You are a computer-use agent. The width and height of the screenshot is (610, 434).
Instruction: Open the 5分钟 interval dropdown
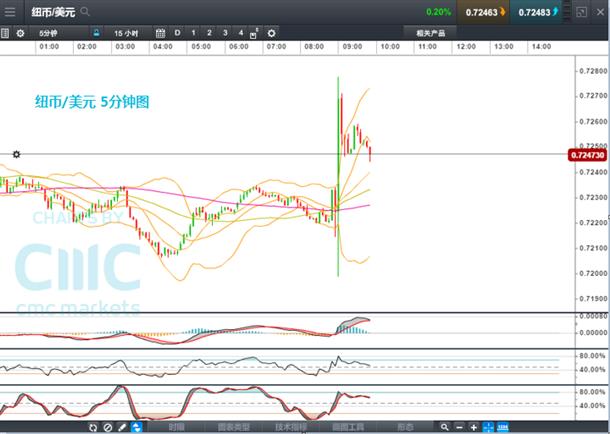58,33
